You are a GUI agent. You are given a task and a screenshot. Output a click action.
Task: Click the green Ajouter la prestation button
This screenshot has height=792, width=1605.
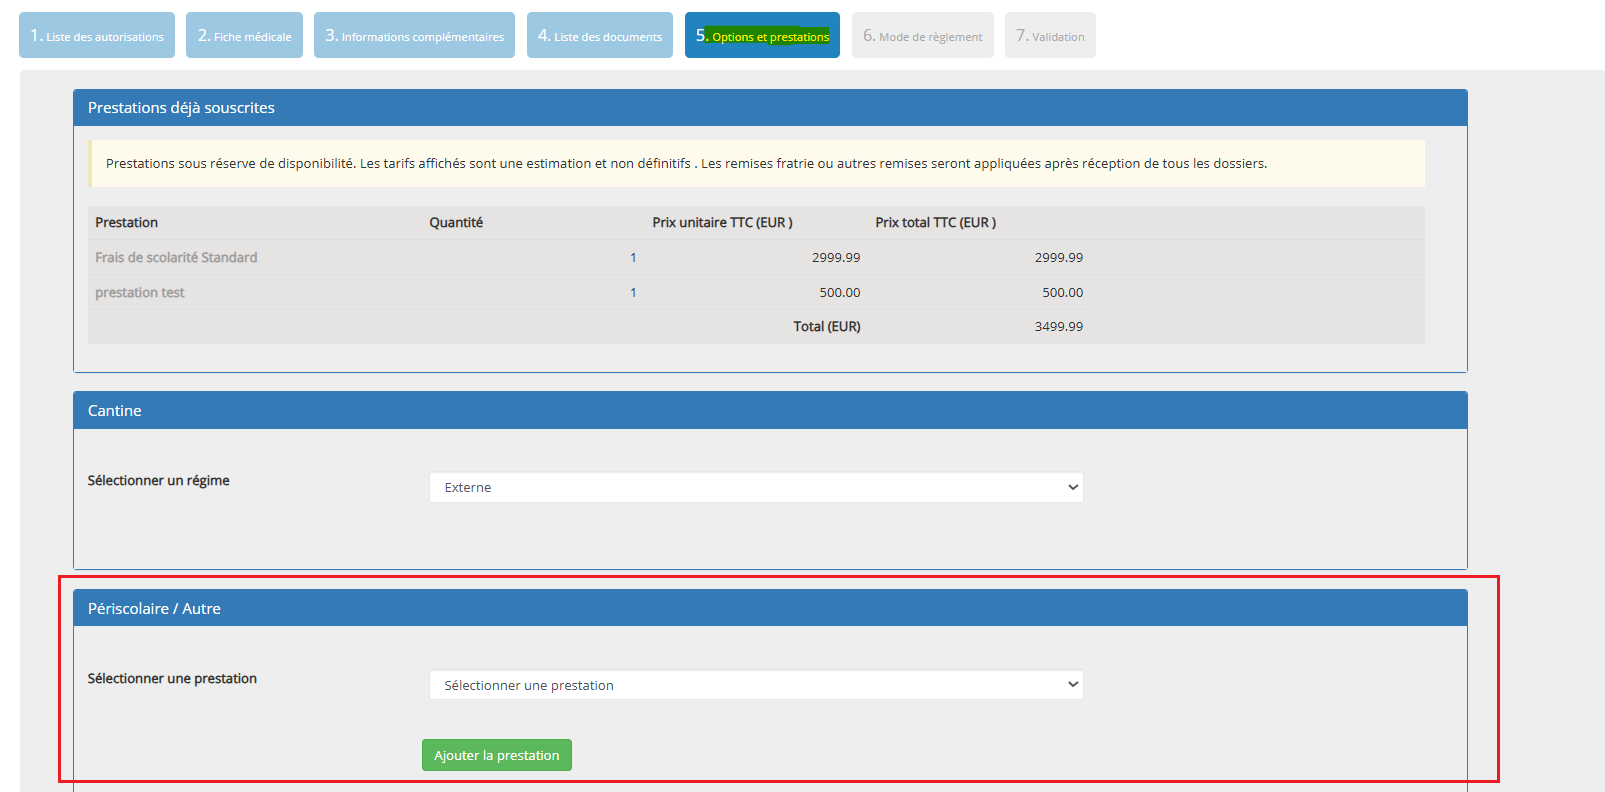coord(496,756)
